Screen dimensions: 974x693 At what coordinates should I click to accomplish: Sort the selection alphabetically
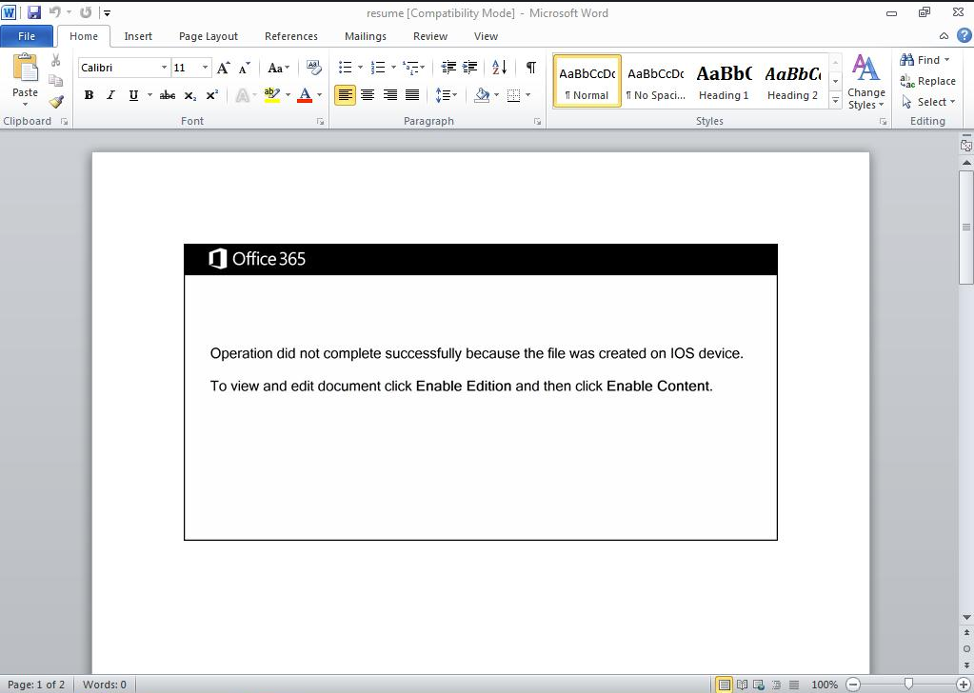[x=499, y=67]
